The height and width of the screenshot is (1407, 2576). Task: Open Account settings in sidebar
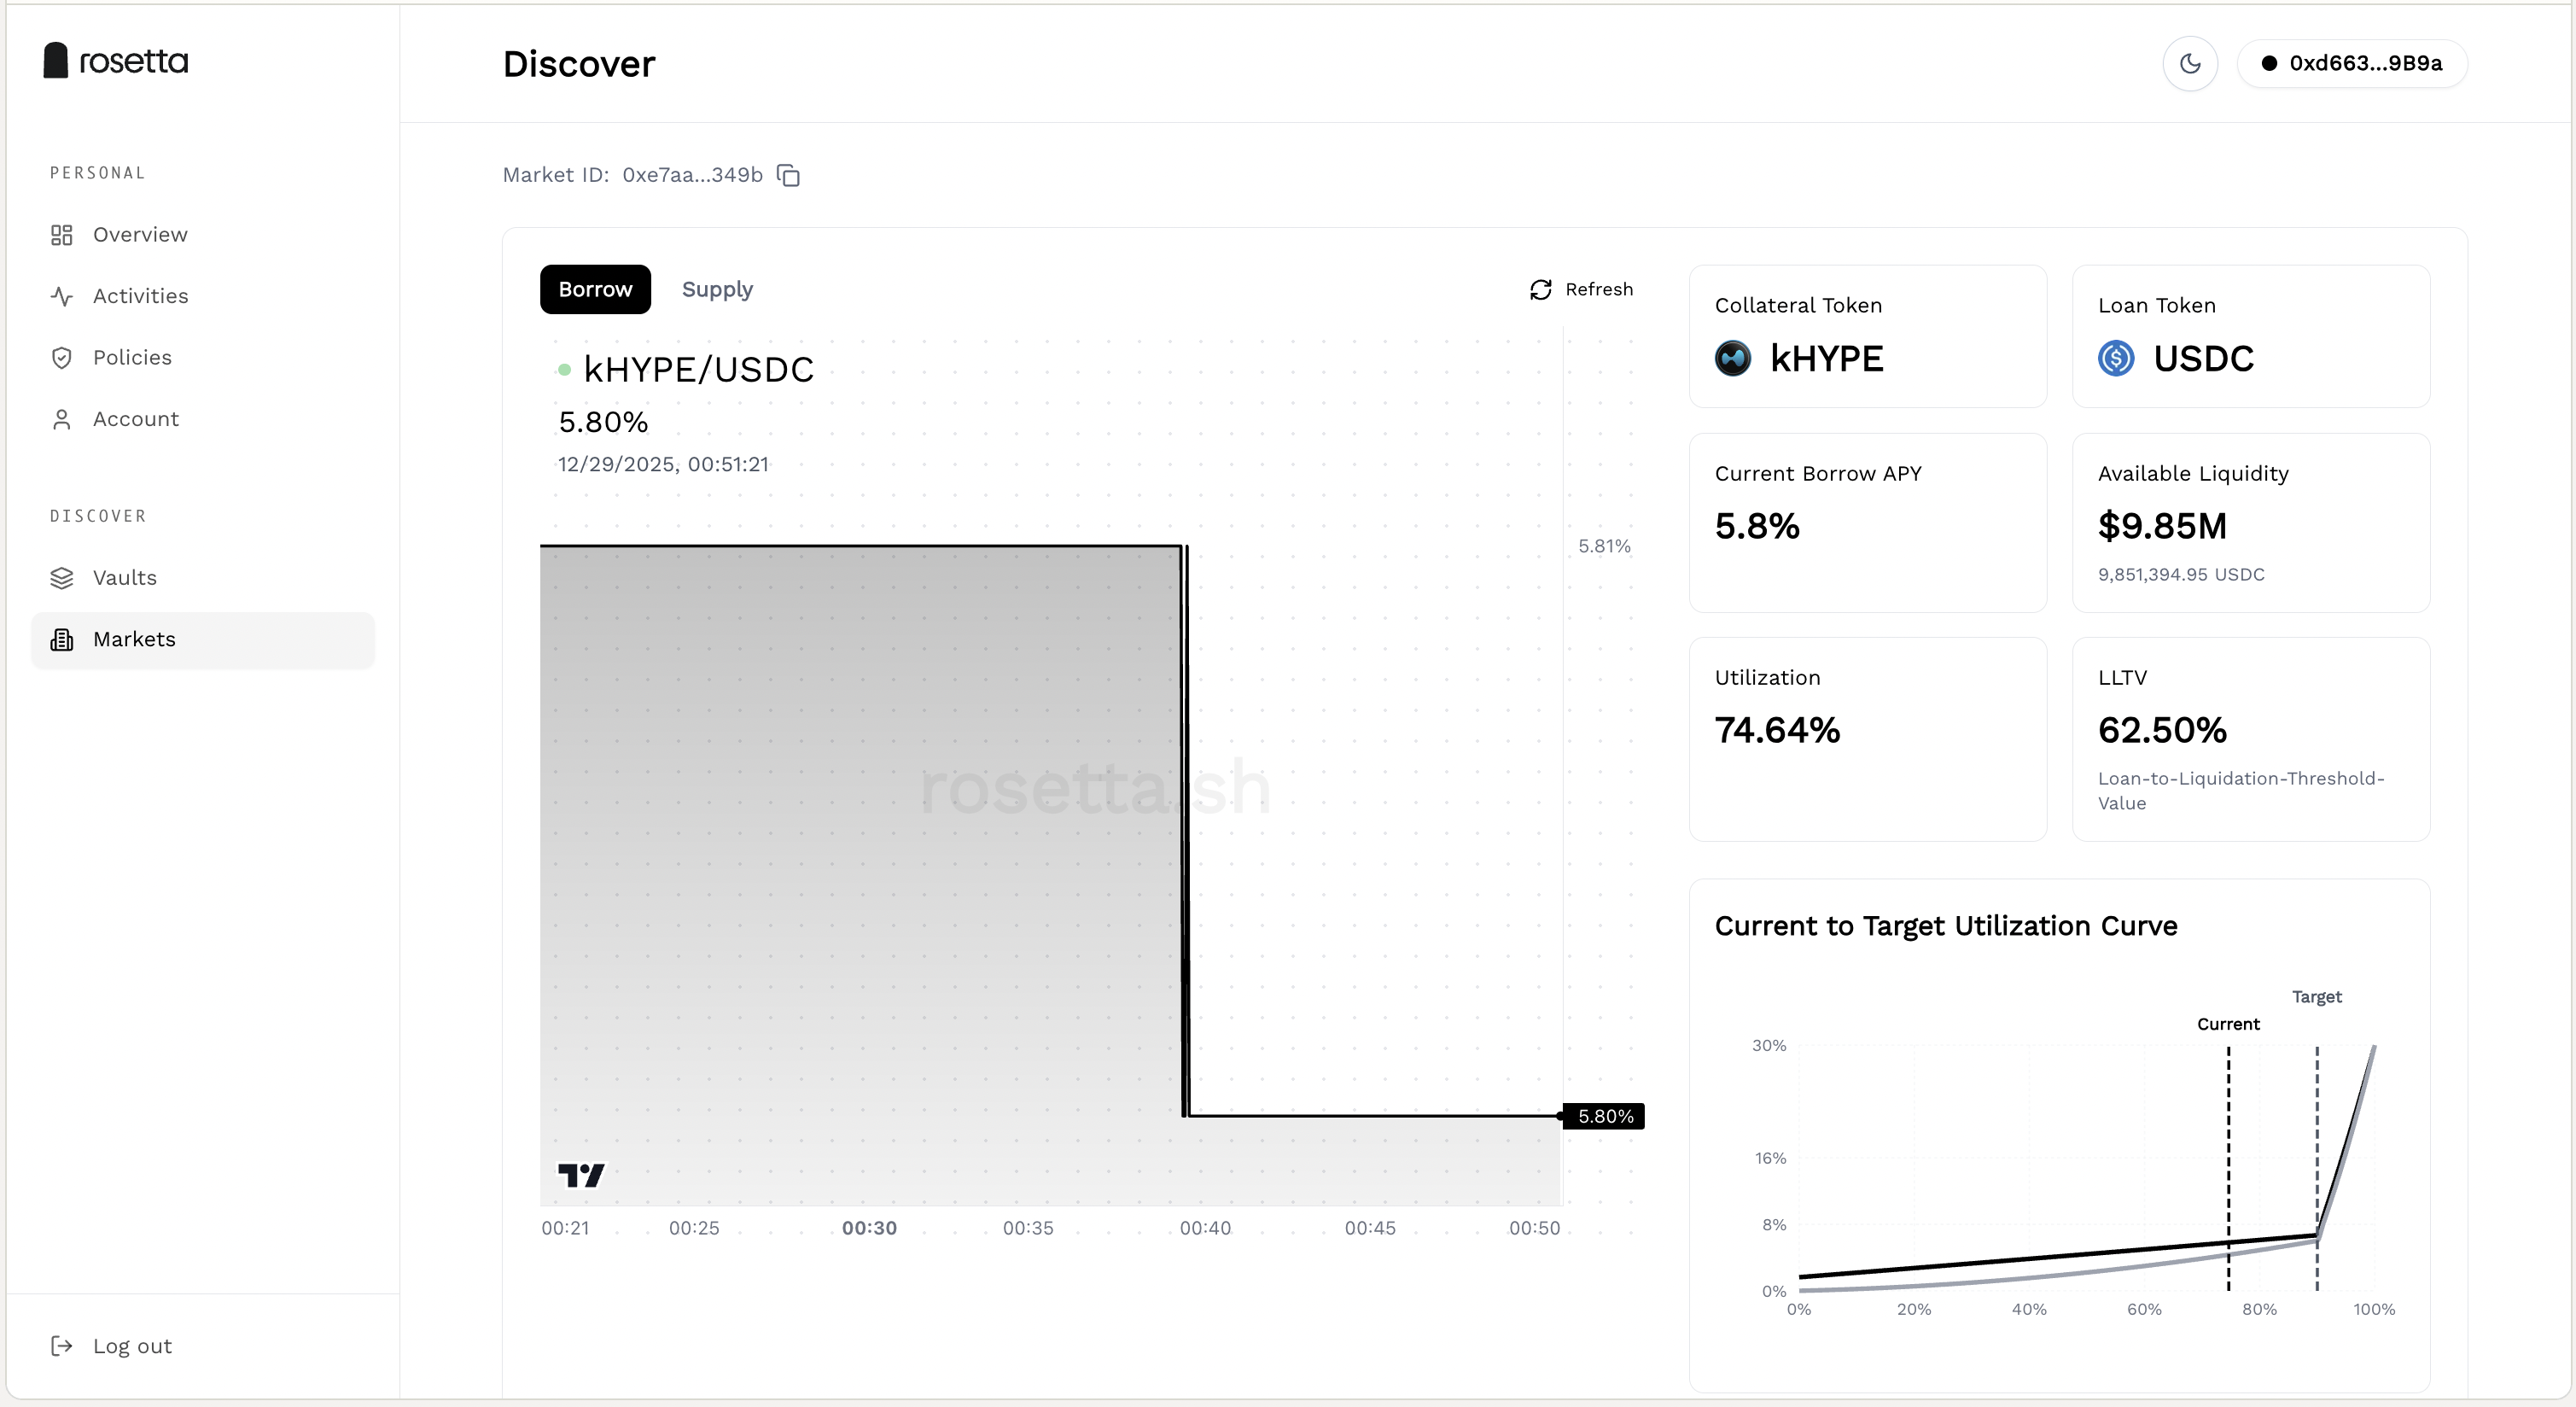coord(135,419)
